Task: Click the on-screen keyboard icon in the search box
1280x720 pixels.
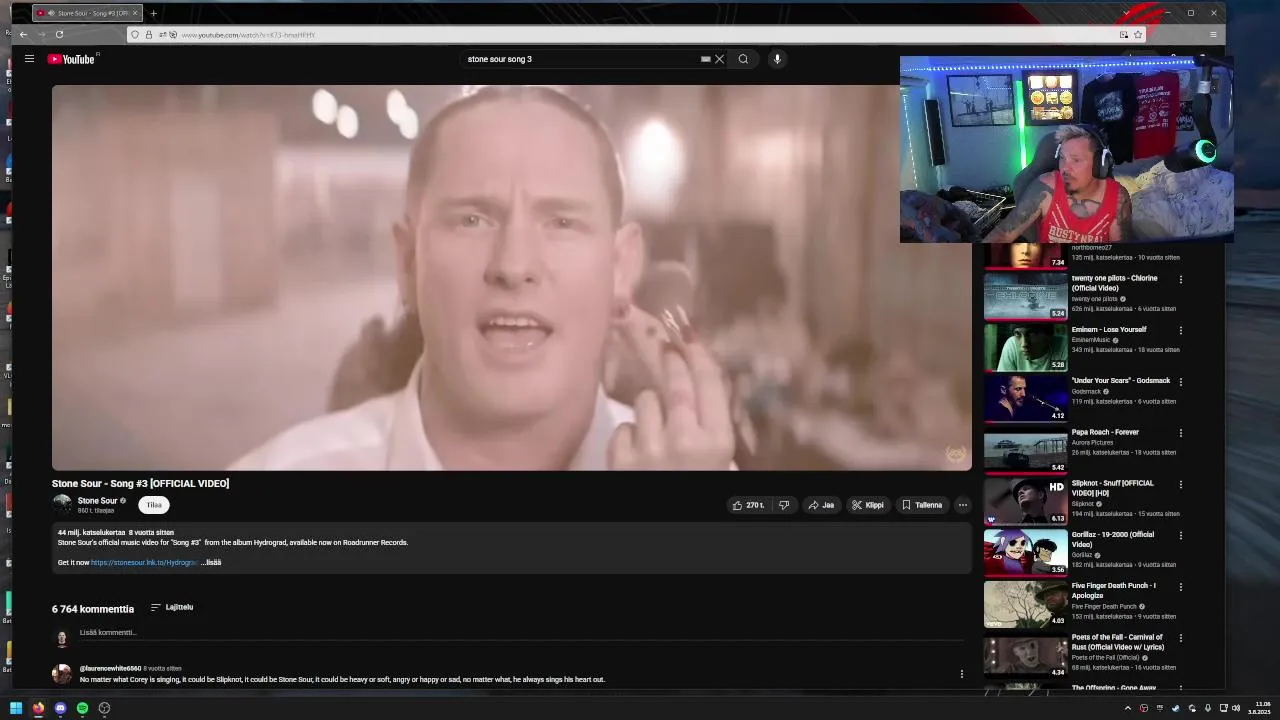Action: click(705, 59)
